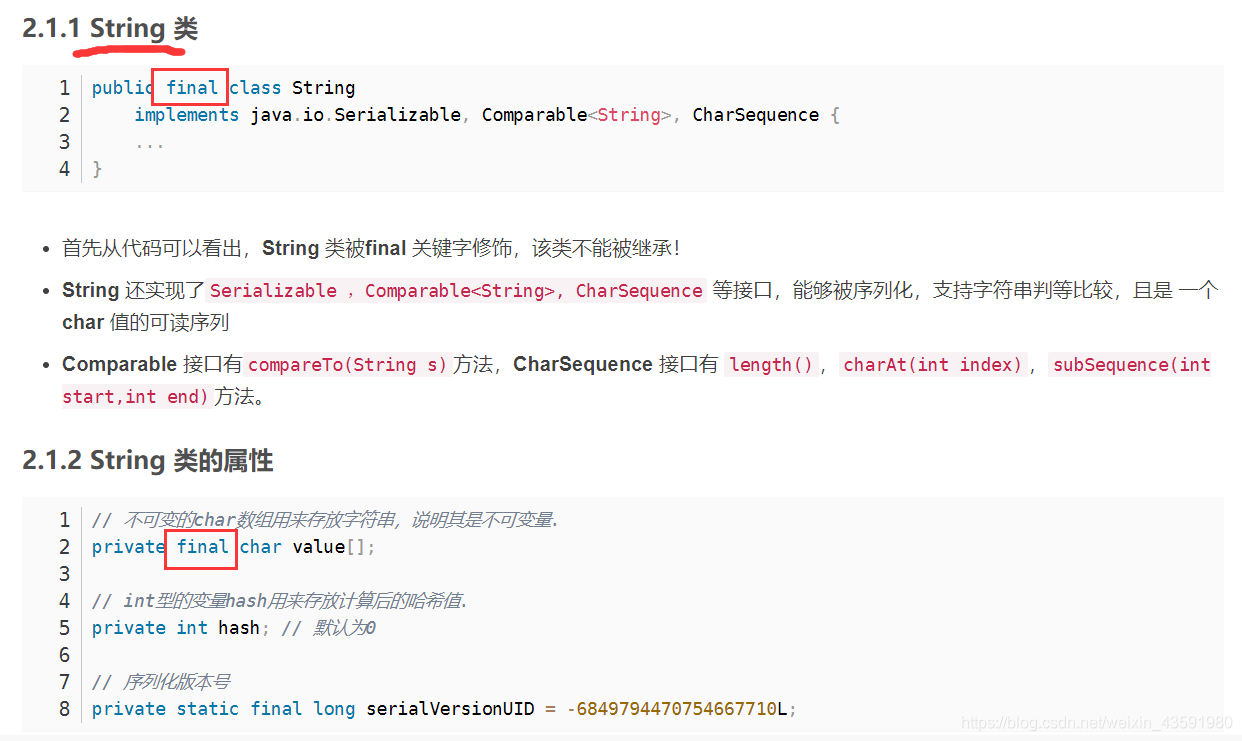
Task: Click the compareTo(String s) inline code
Action: tap(347, 365)
